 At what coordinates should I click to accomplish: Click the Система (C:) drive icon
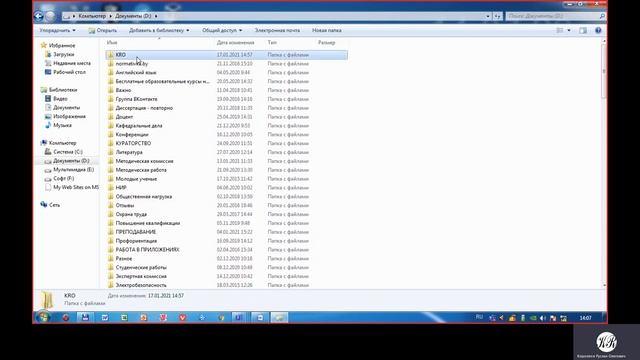48,152
